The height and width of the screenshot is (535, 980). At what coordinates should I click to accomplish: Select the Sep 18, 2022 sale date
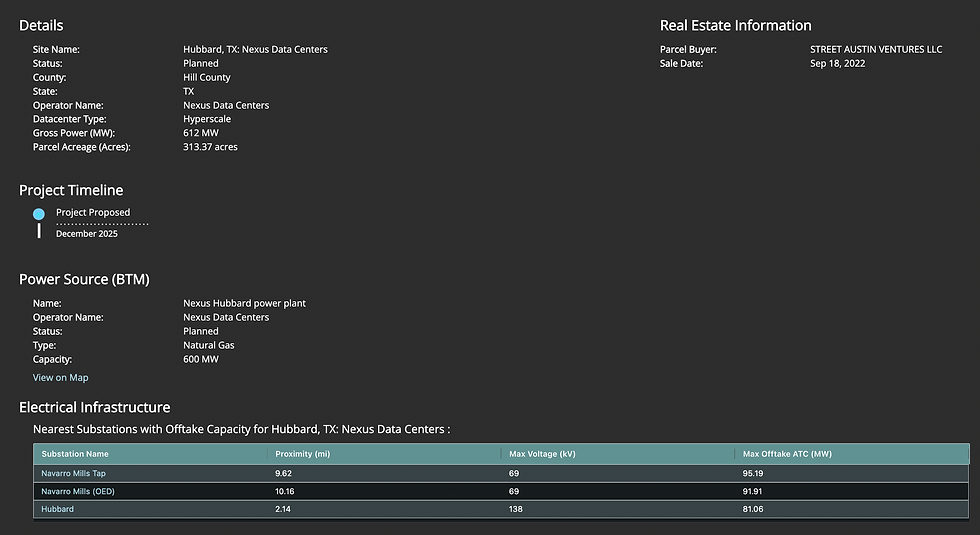coord(838,63)
